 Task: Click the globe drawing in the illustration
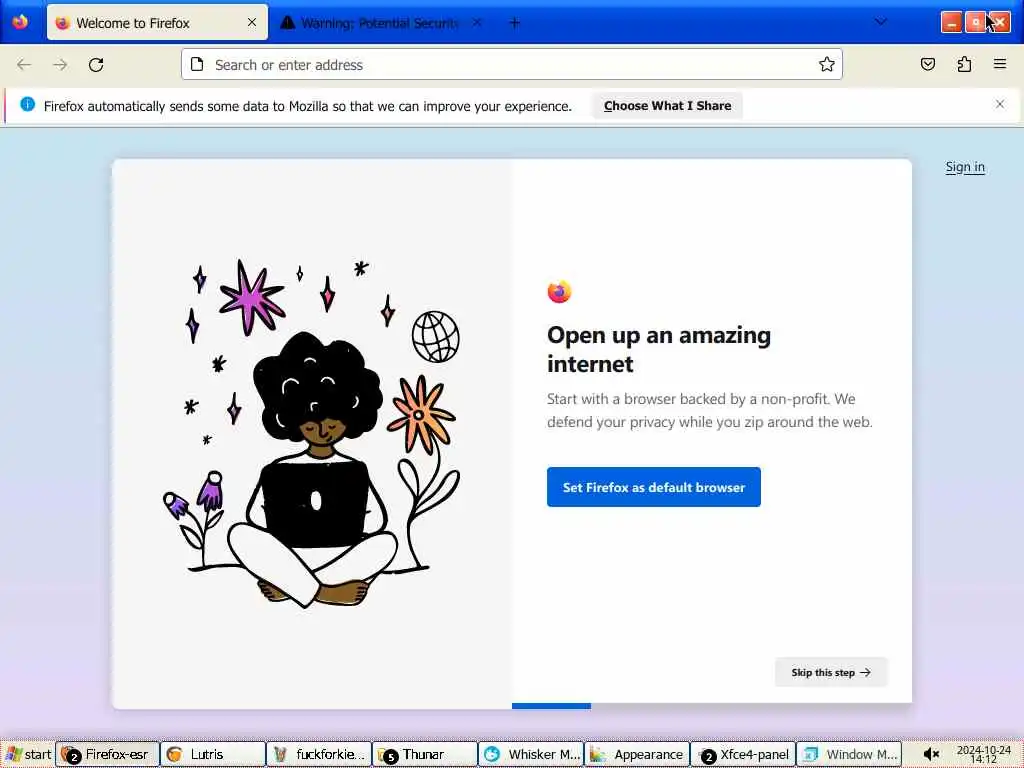pos(436,336)
